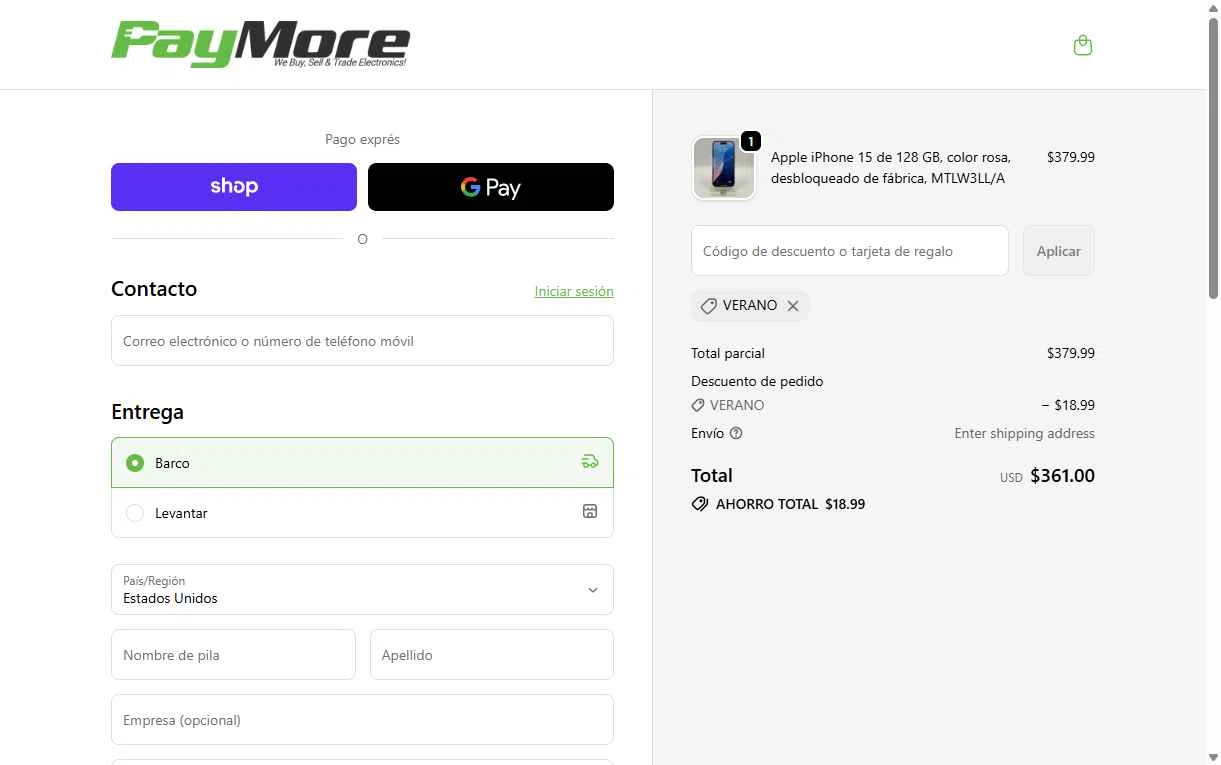1221x765 pixels.
Task: Click the Total amount $361.00
Action: [x=1062, y=476]
